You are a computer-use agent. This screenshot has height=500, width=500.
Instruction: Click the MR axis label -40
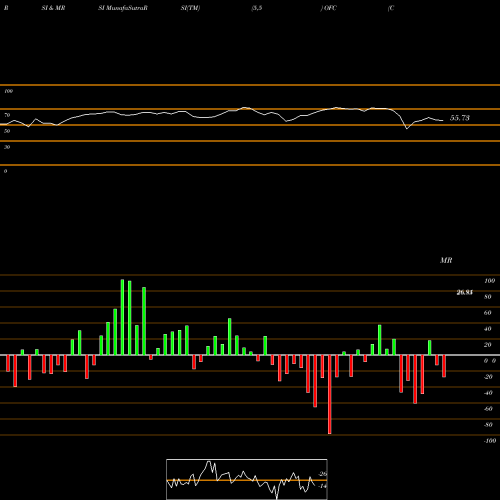[x=488, y=393]
